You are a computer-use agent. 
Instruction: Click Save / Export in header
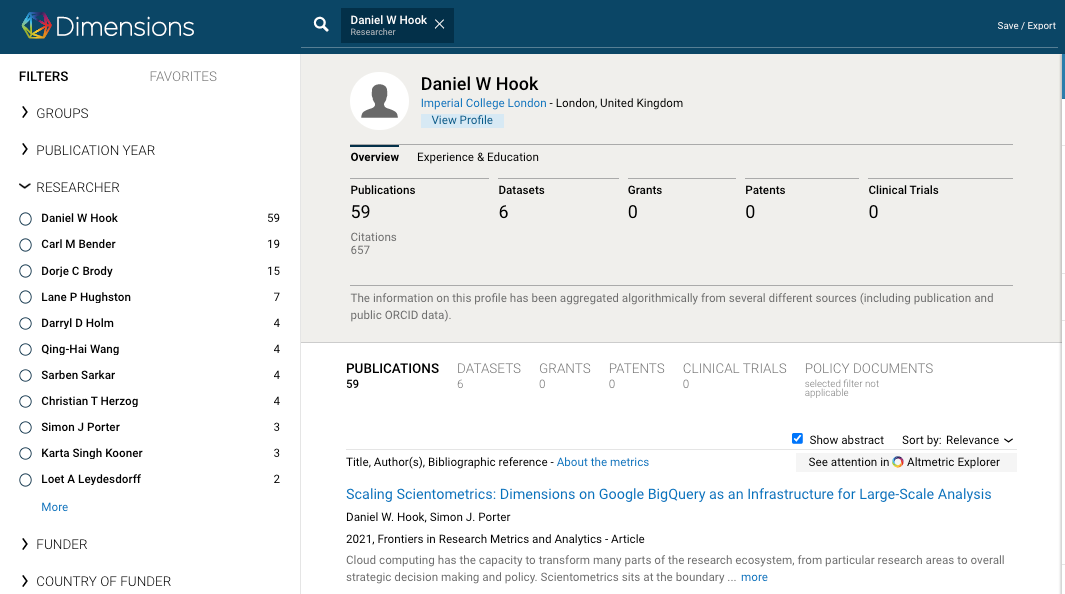[x=1026, y=26]
